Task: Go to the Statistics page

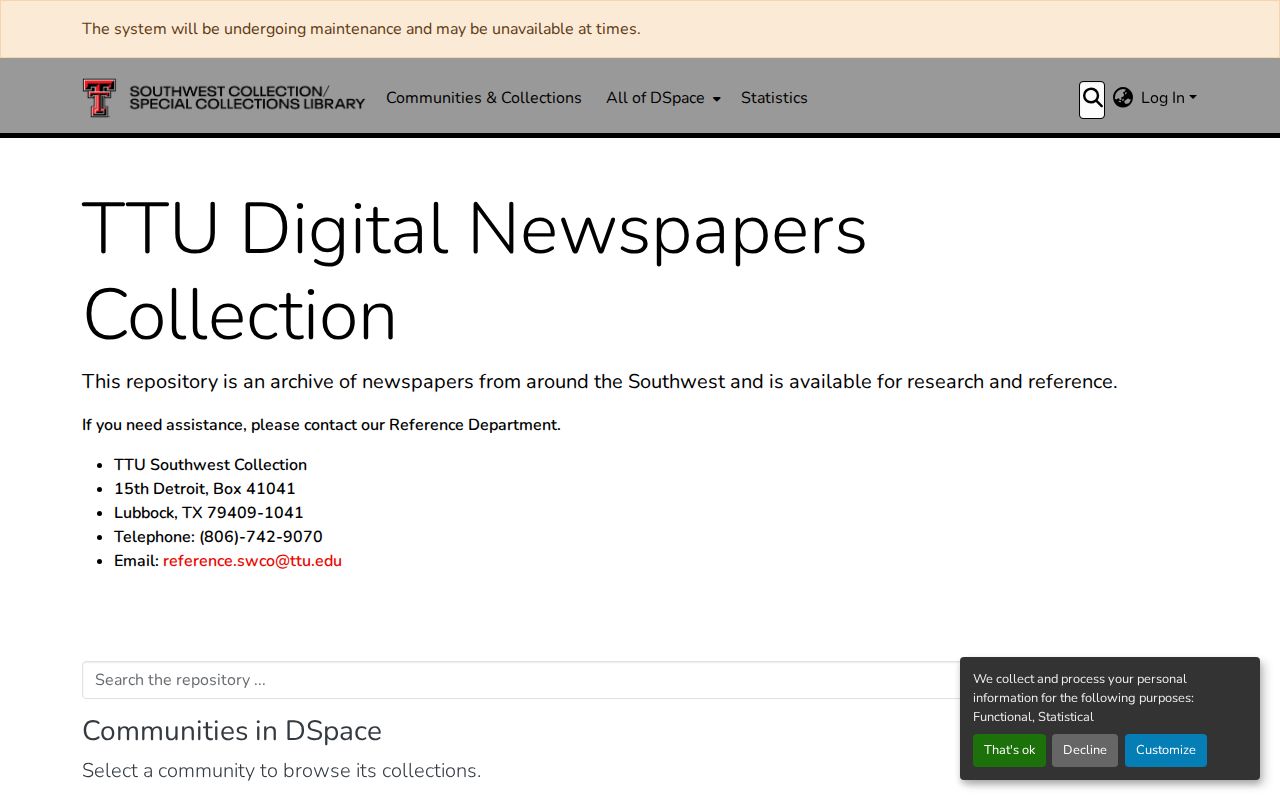Action: [774, 98]
